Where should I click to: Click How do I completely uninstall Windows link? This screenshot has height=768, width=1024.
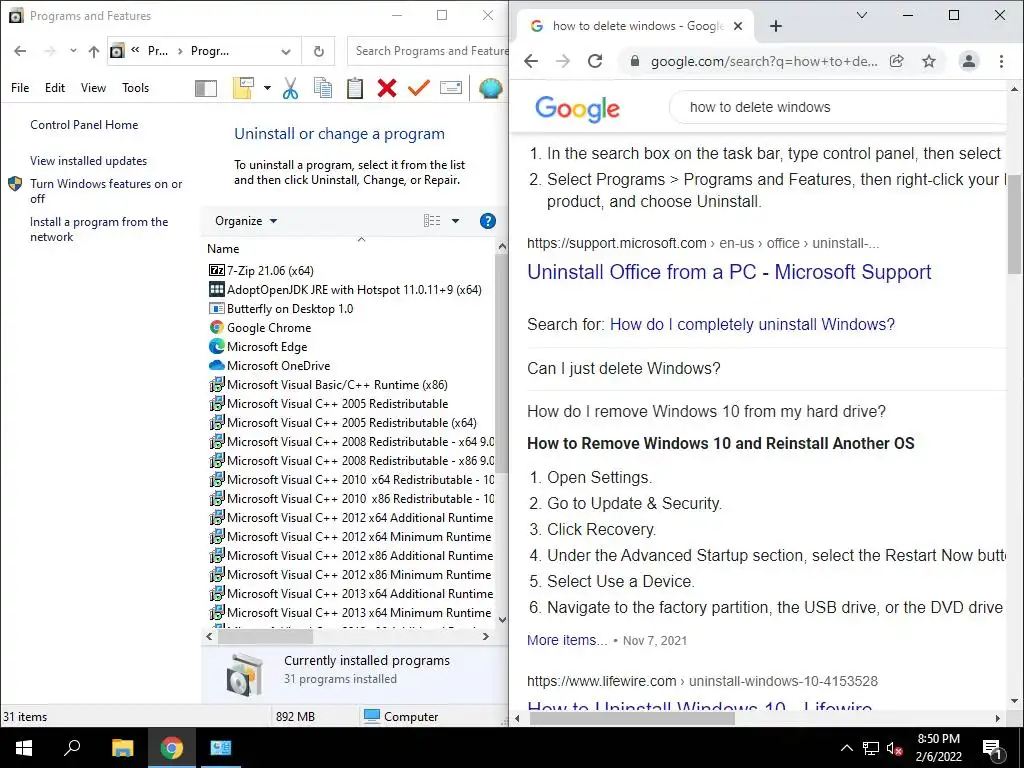point(752,324)
